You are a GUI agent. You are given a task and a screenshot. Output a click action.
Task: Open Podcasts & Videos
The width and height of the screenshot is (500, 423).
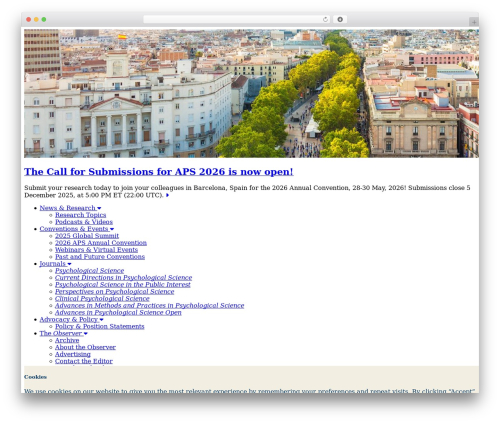tap(84, 222)
